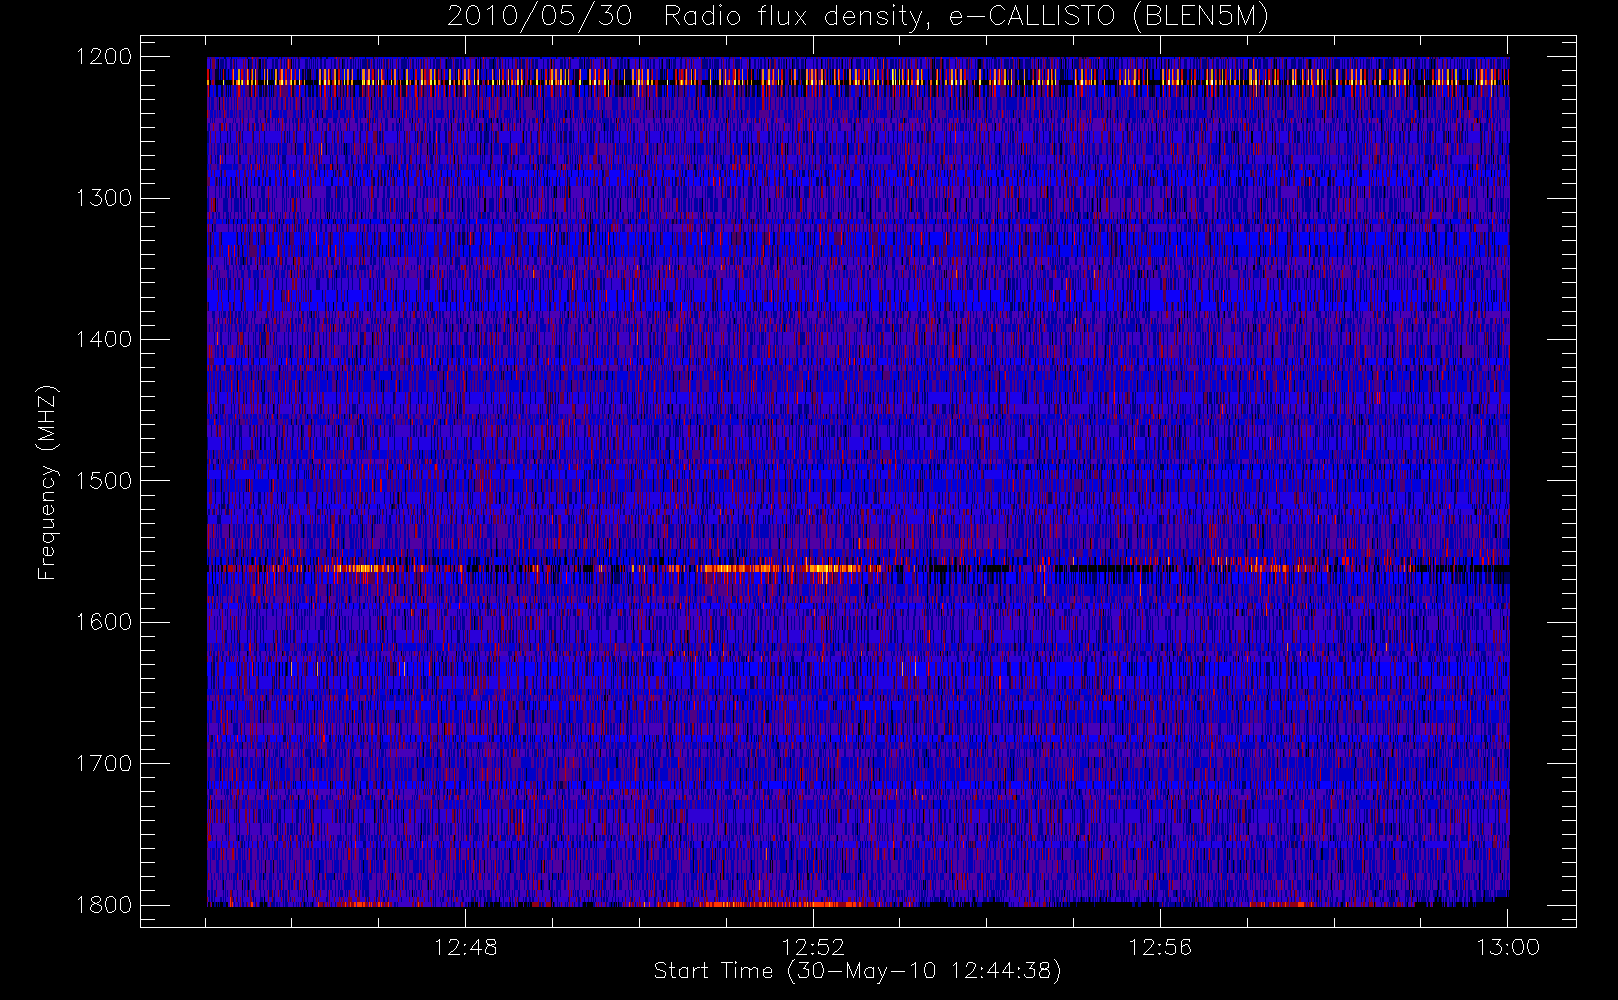Viewport: 1618px width, 1000px height.
Task: Select the 1800 frequency tick label
Action: click(x=105, y=905)
